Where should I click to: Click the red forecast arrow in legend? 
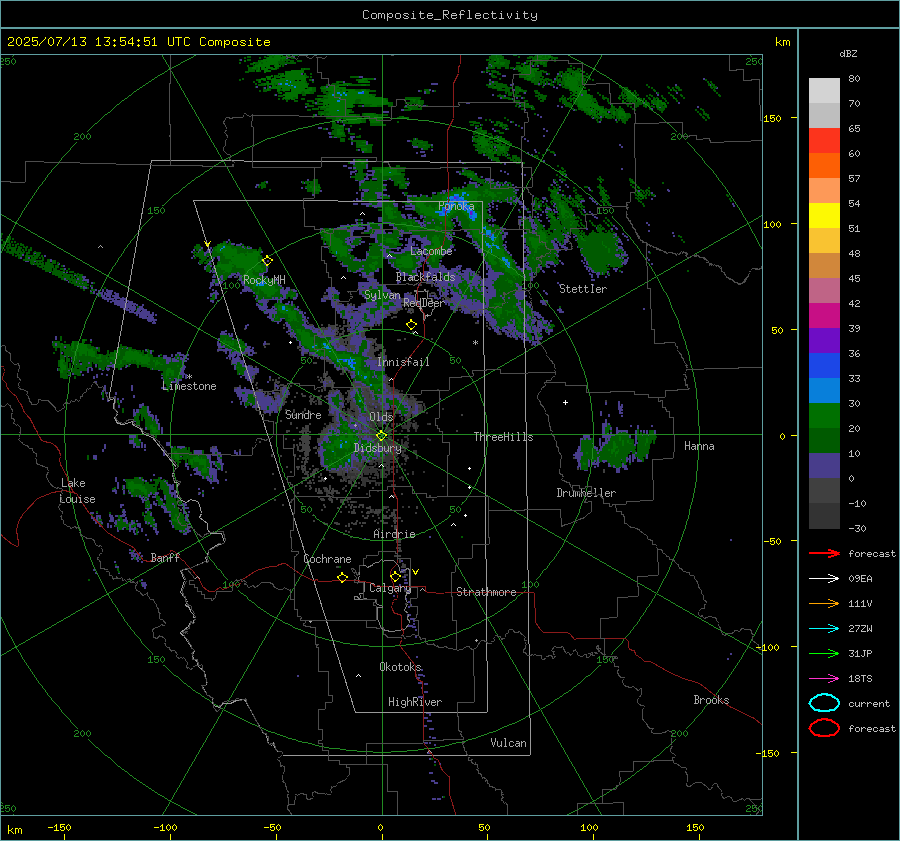[x=824, y=553]
